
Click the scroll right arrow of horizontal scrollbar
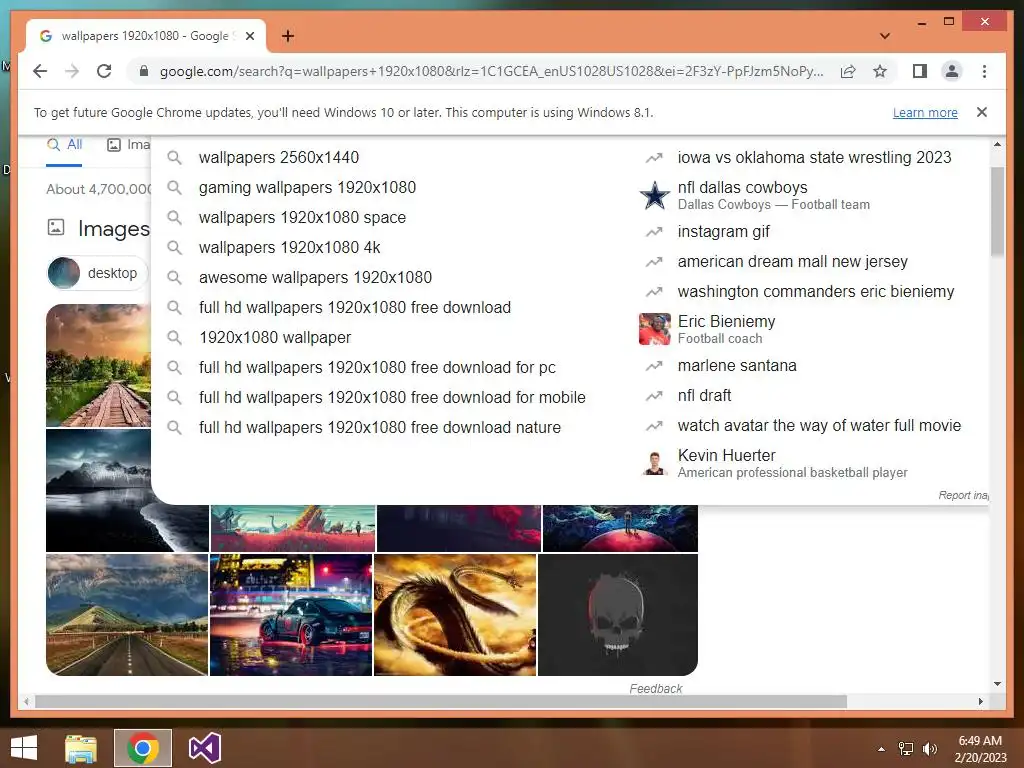click(980, 701)
